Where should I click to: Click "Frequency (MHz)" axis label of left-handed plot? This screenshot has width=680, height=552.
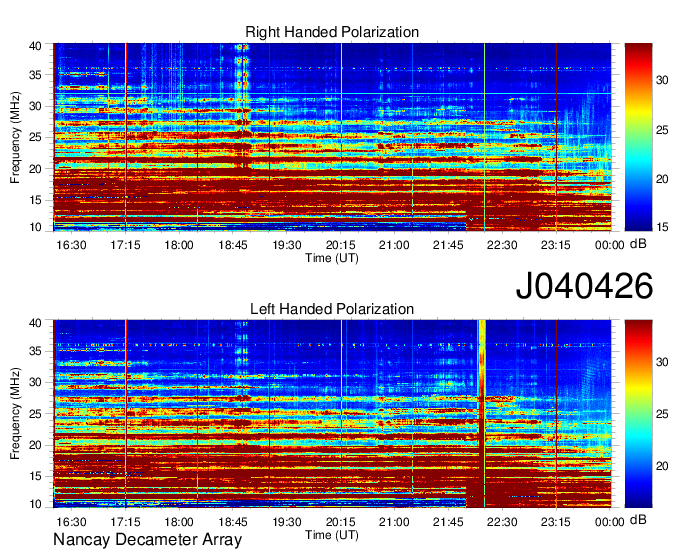pyautogui.click(x=15, y=414)
